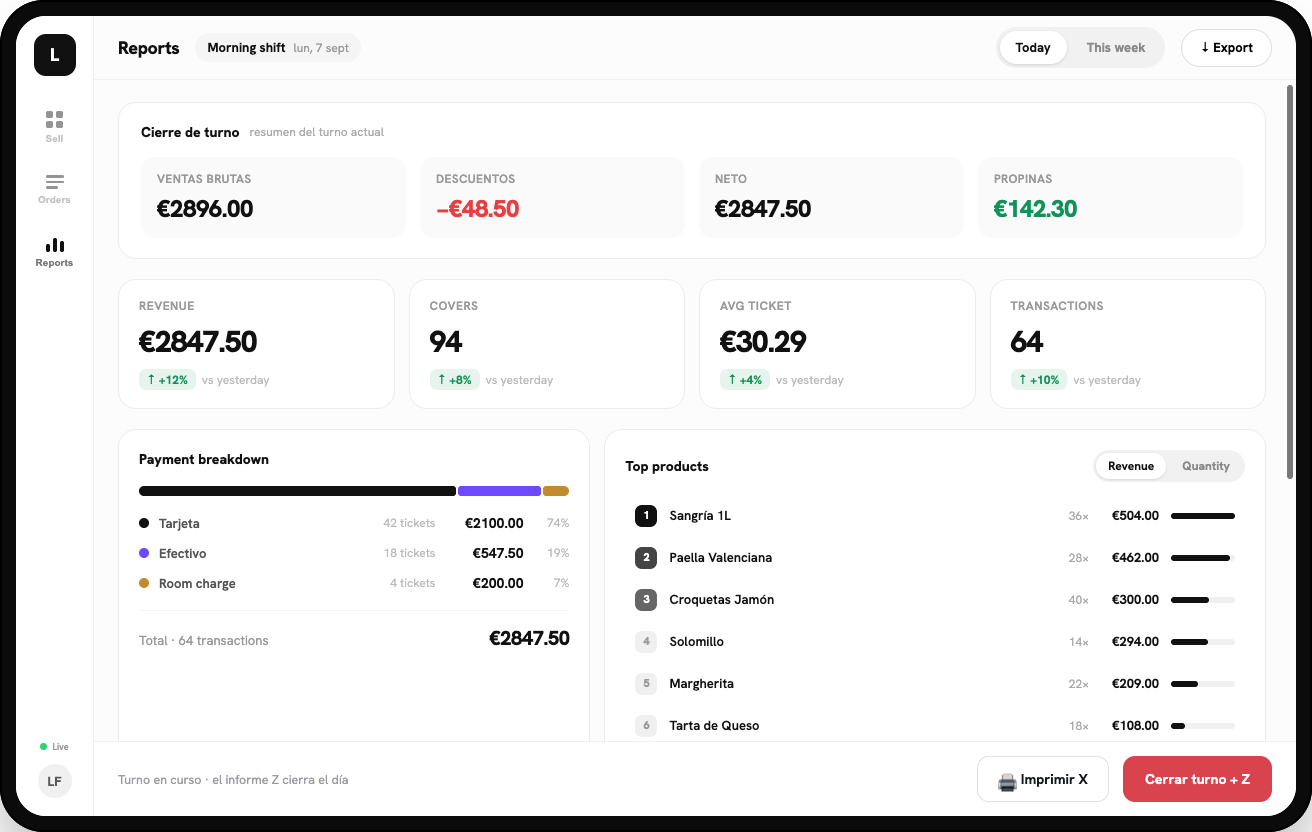This screenshot has width=1312, height=832.
Task: Show top products by Quantity
Action: [1206, 466]
